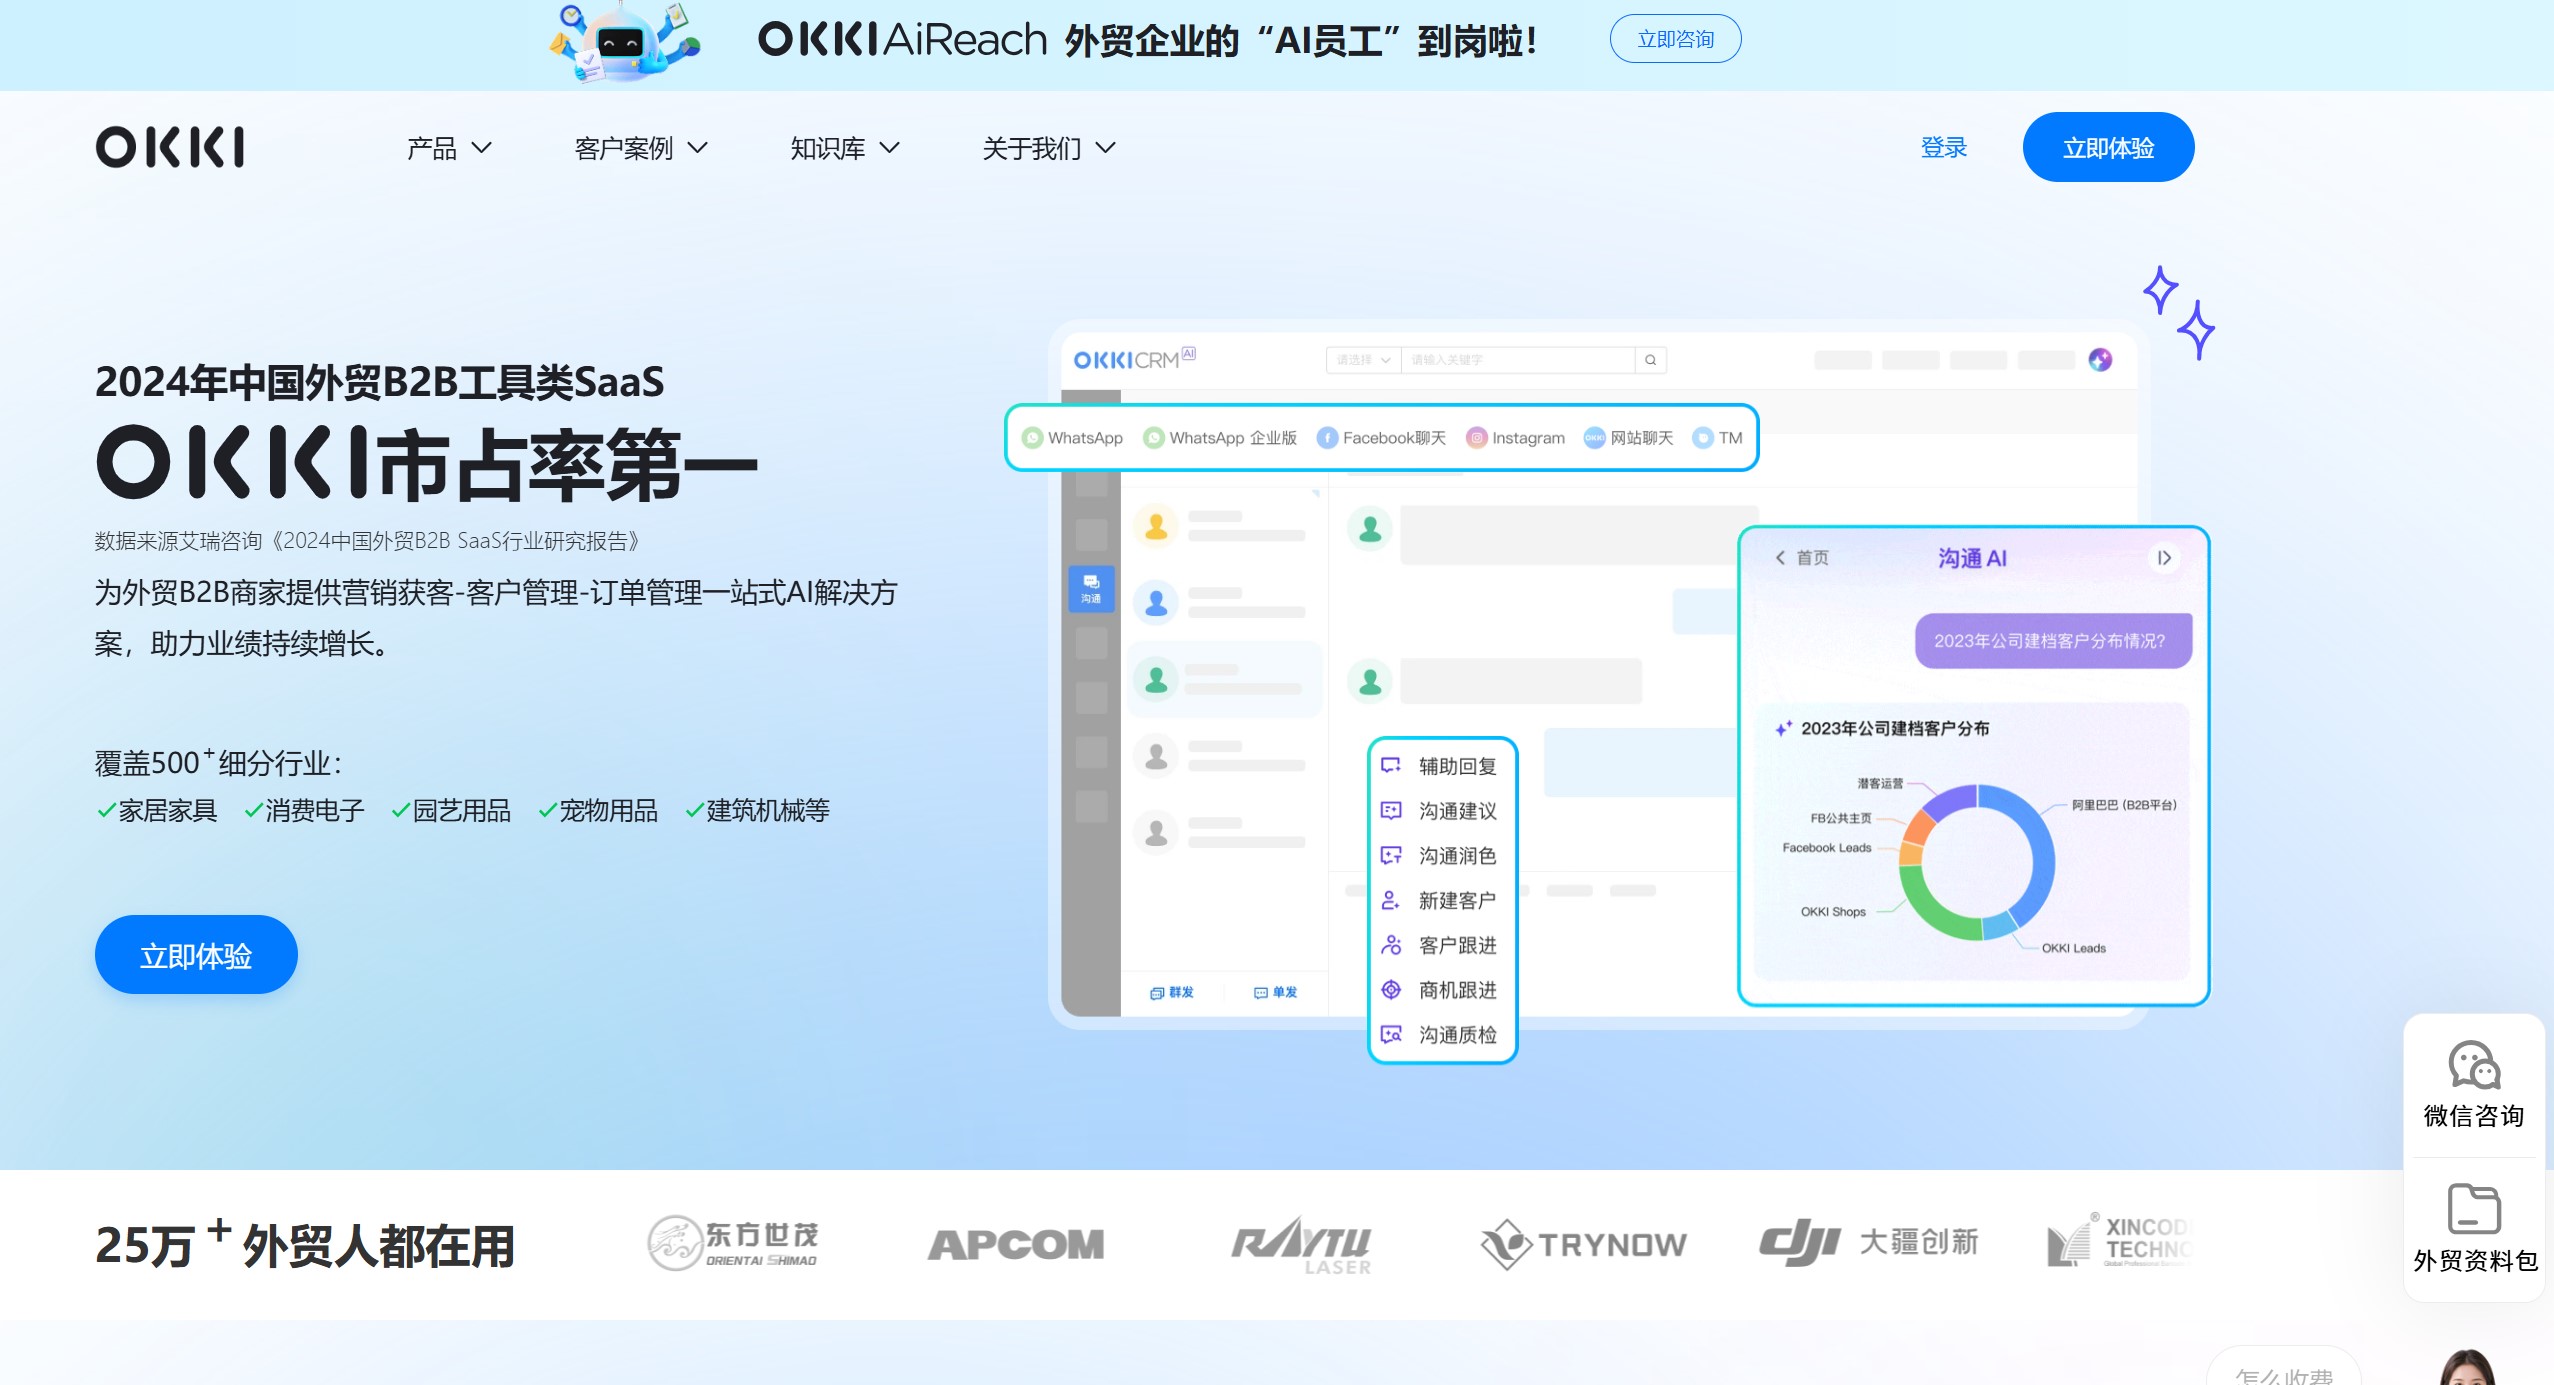Select the 辅助回复 icon in the AI menu

(1391, 765)
